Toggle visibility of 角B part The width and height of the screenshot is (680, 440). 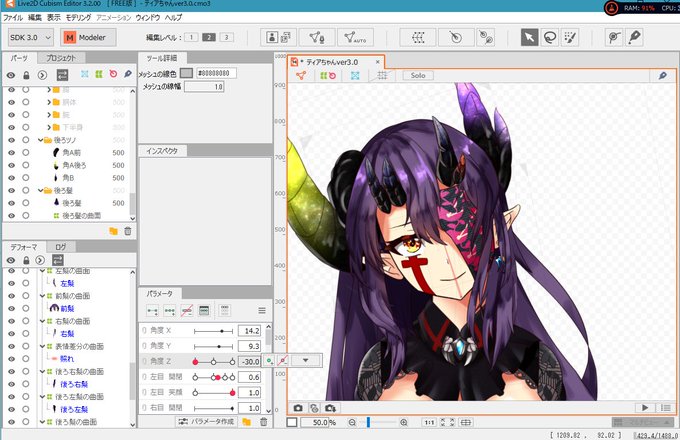point(11,178)
